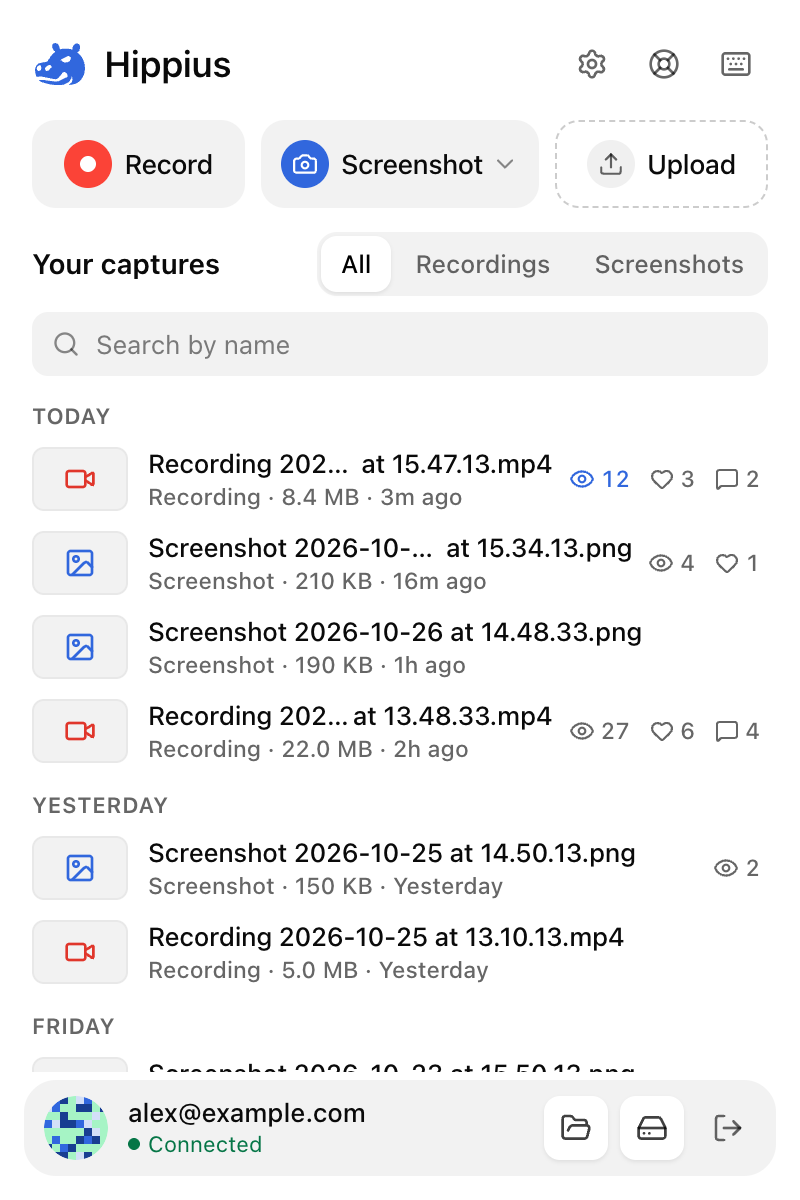This screenshot has height=1200, width=800.
Task: Click likes heart icon showing 1
Action: (727, 564)
